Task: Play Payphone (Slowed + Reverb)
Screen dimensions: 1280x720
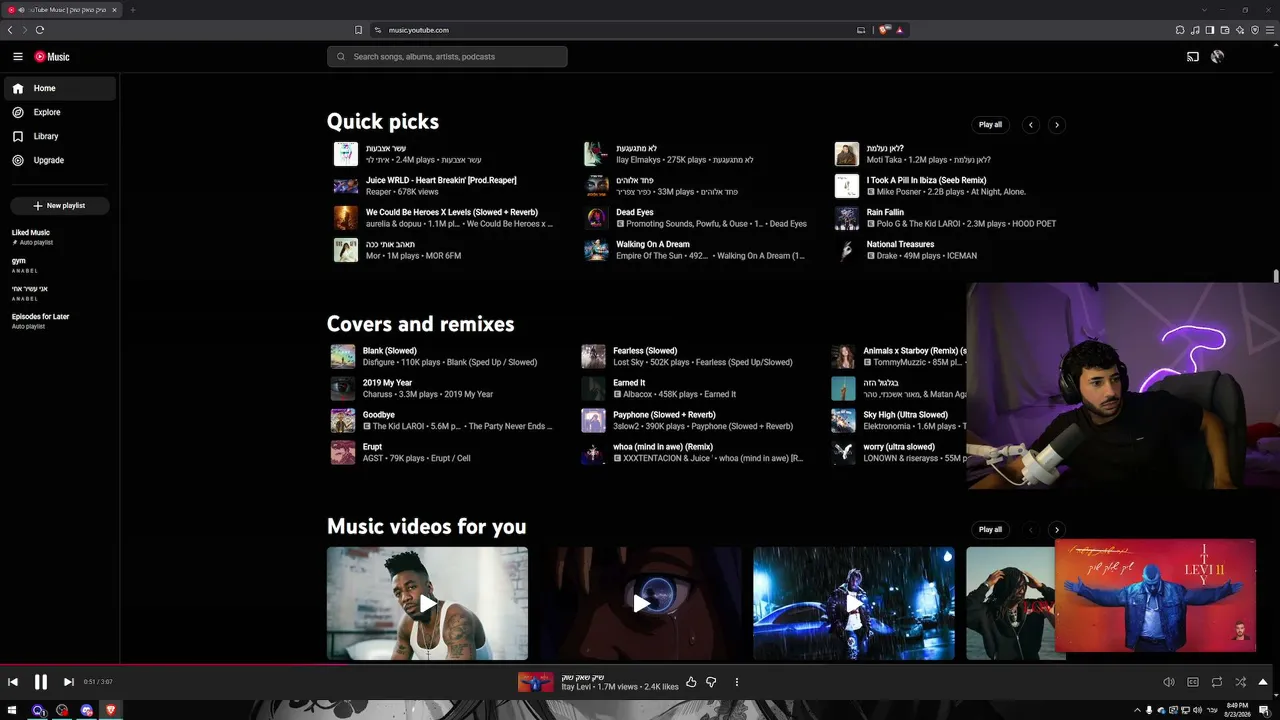Action: 665,415
